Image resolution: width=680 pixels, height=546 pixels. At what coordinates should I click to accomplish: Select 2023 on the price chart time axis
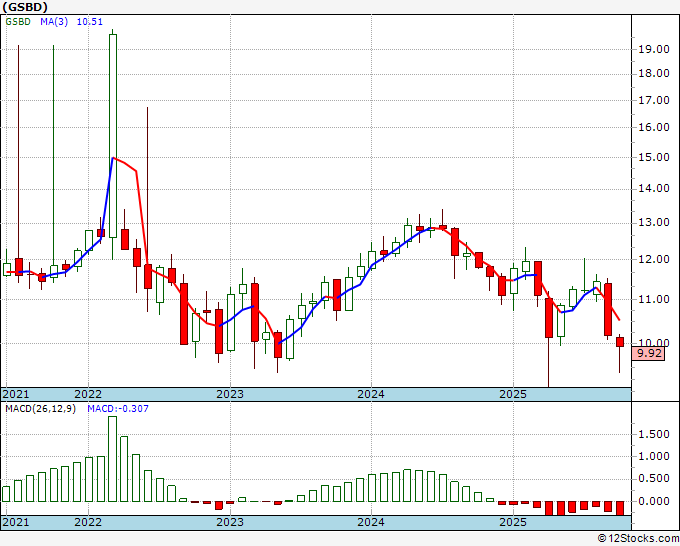230,394
